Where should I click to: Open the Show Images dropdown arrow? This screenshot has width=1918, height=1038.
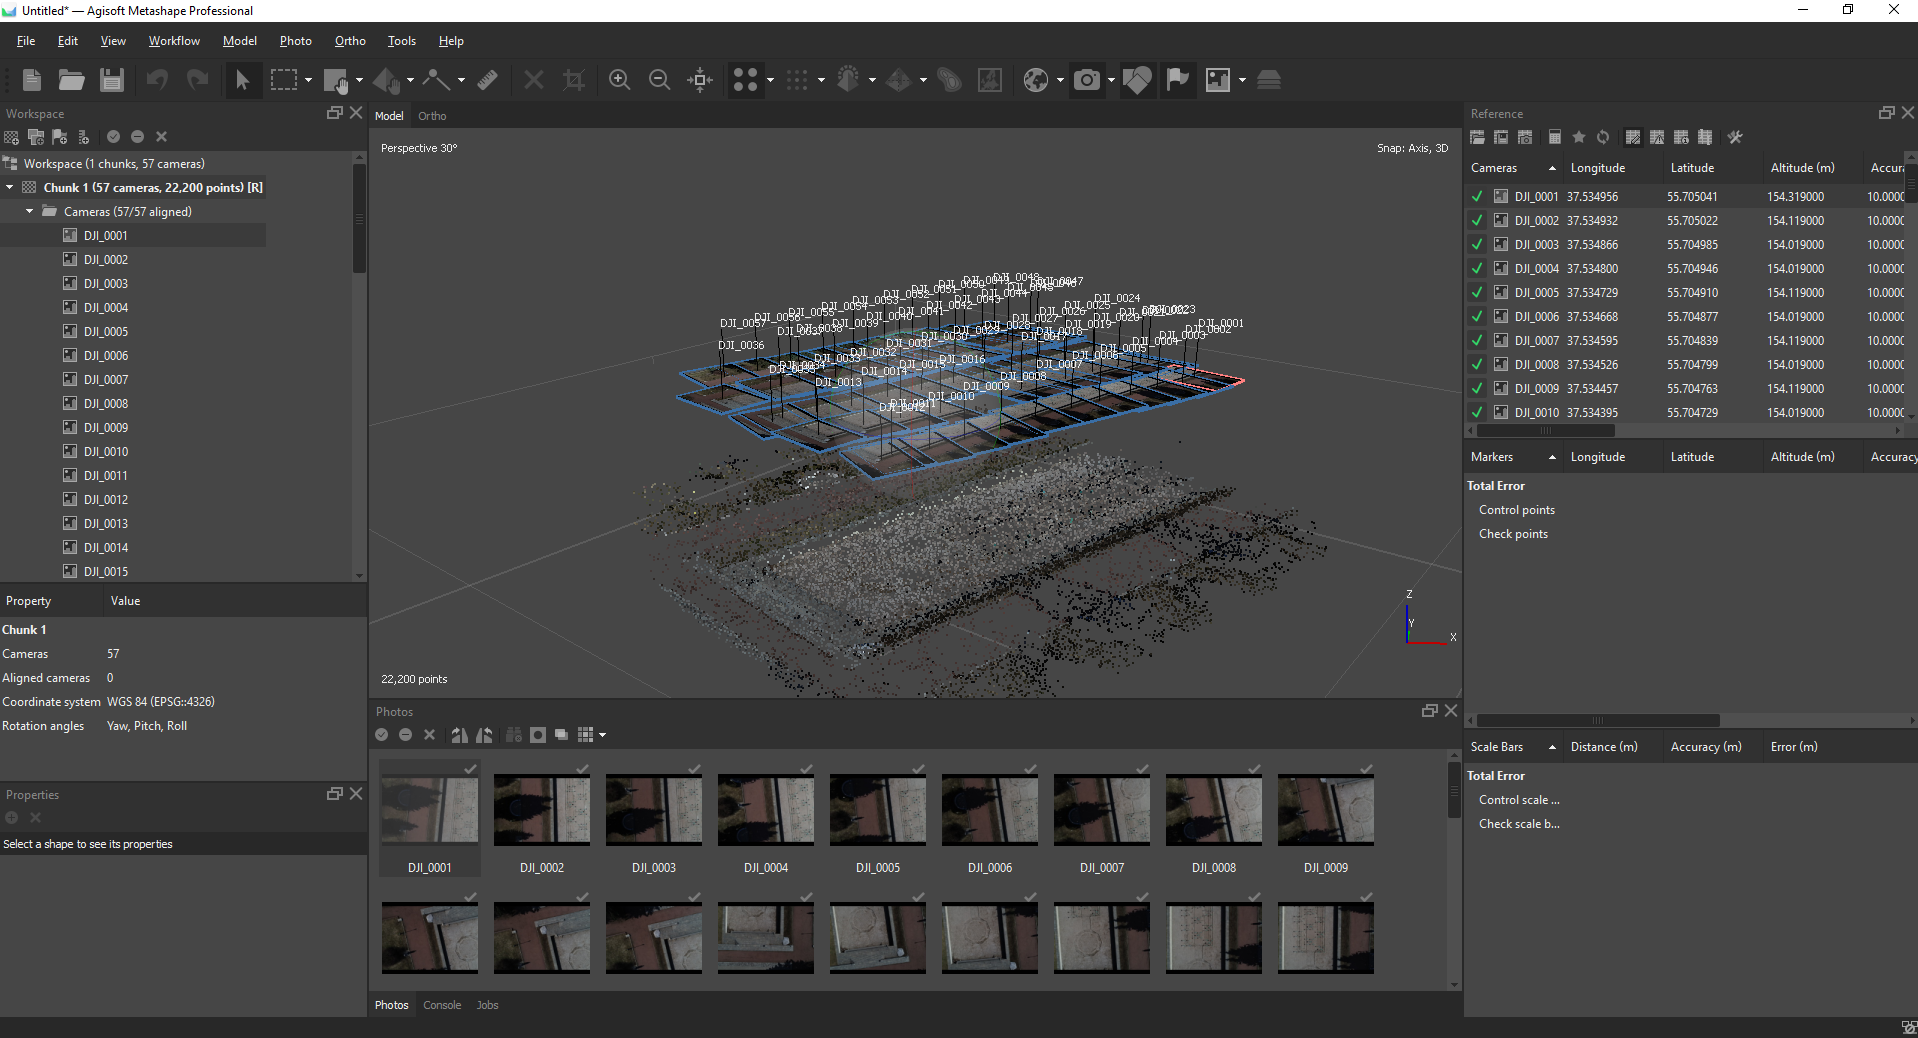(1242, 80)
